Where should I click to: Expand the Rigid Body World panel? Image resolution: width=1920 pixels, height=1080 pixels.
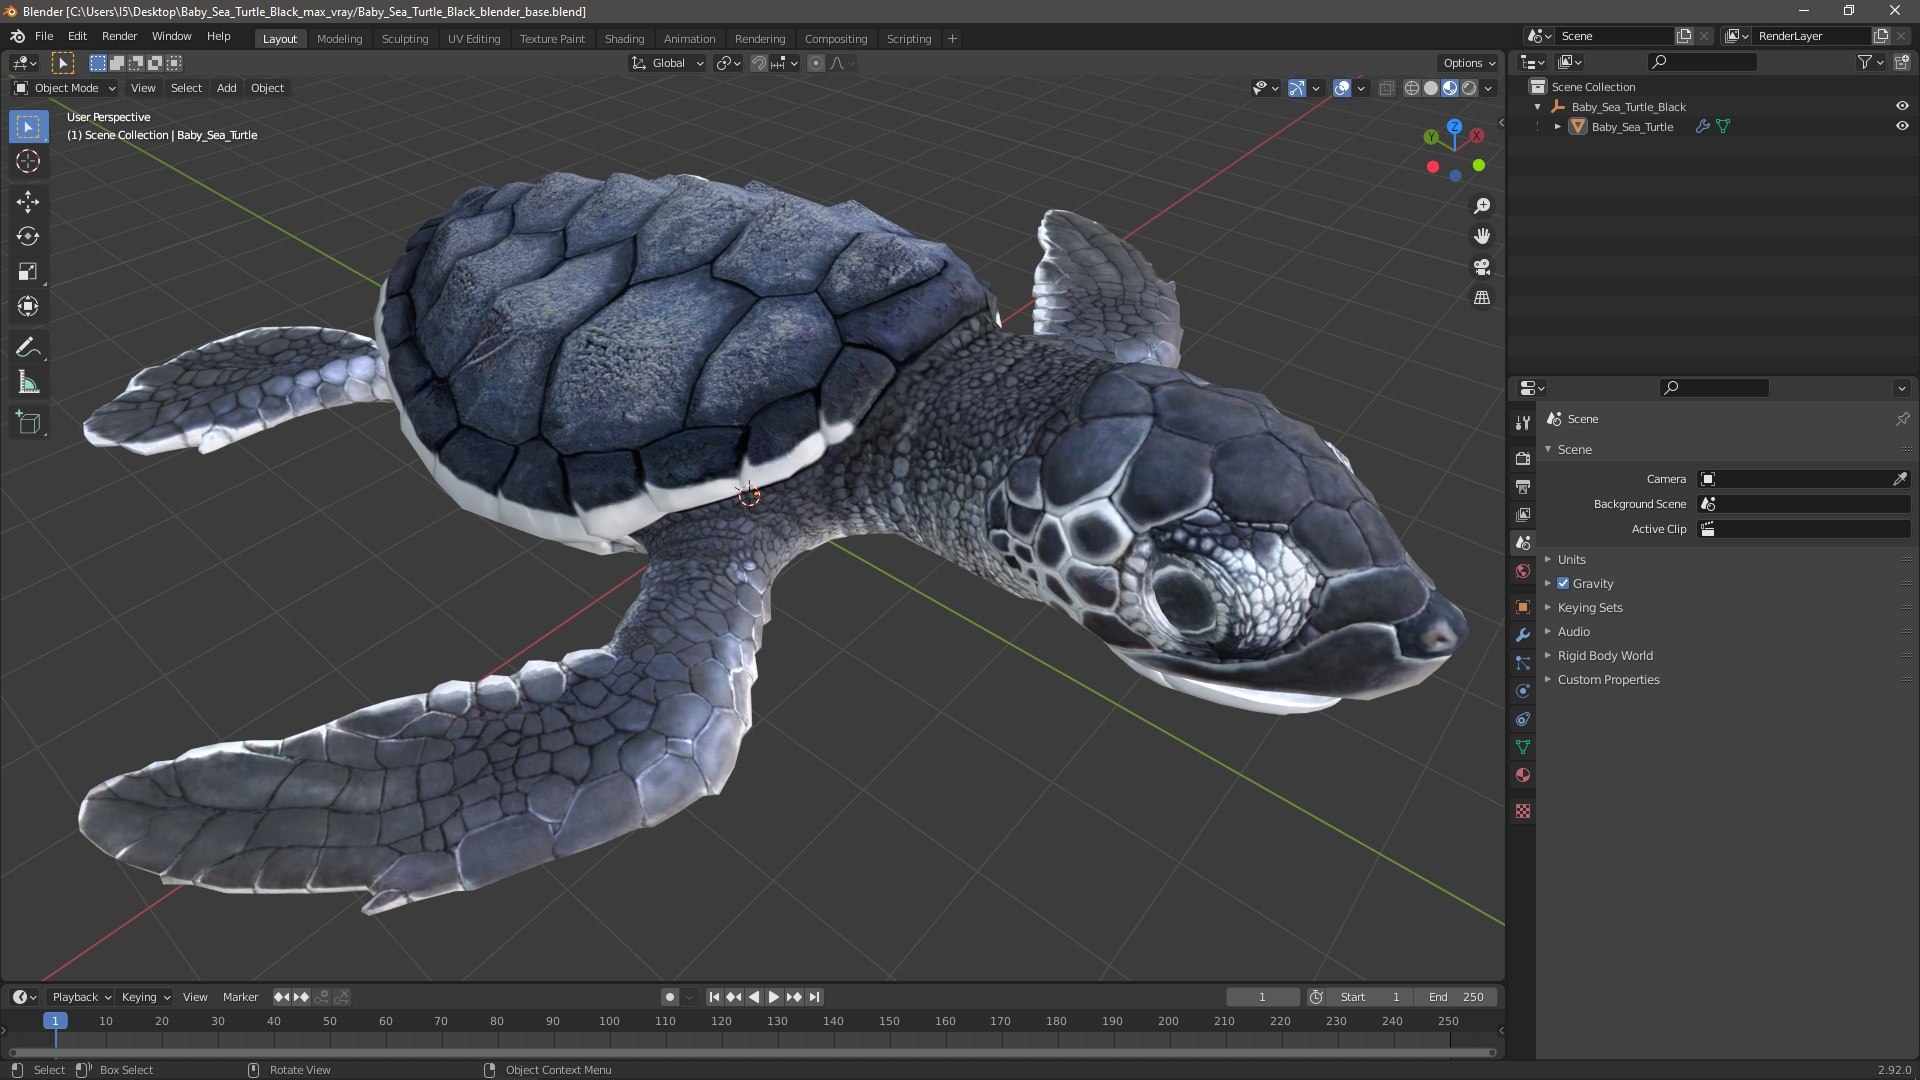[x=1605, y=655]
